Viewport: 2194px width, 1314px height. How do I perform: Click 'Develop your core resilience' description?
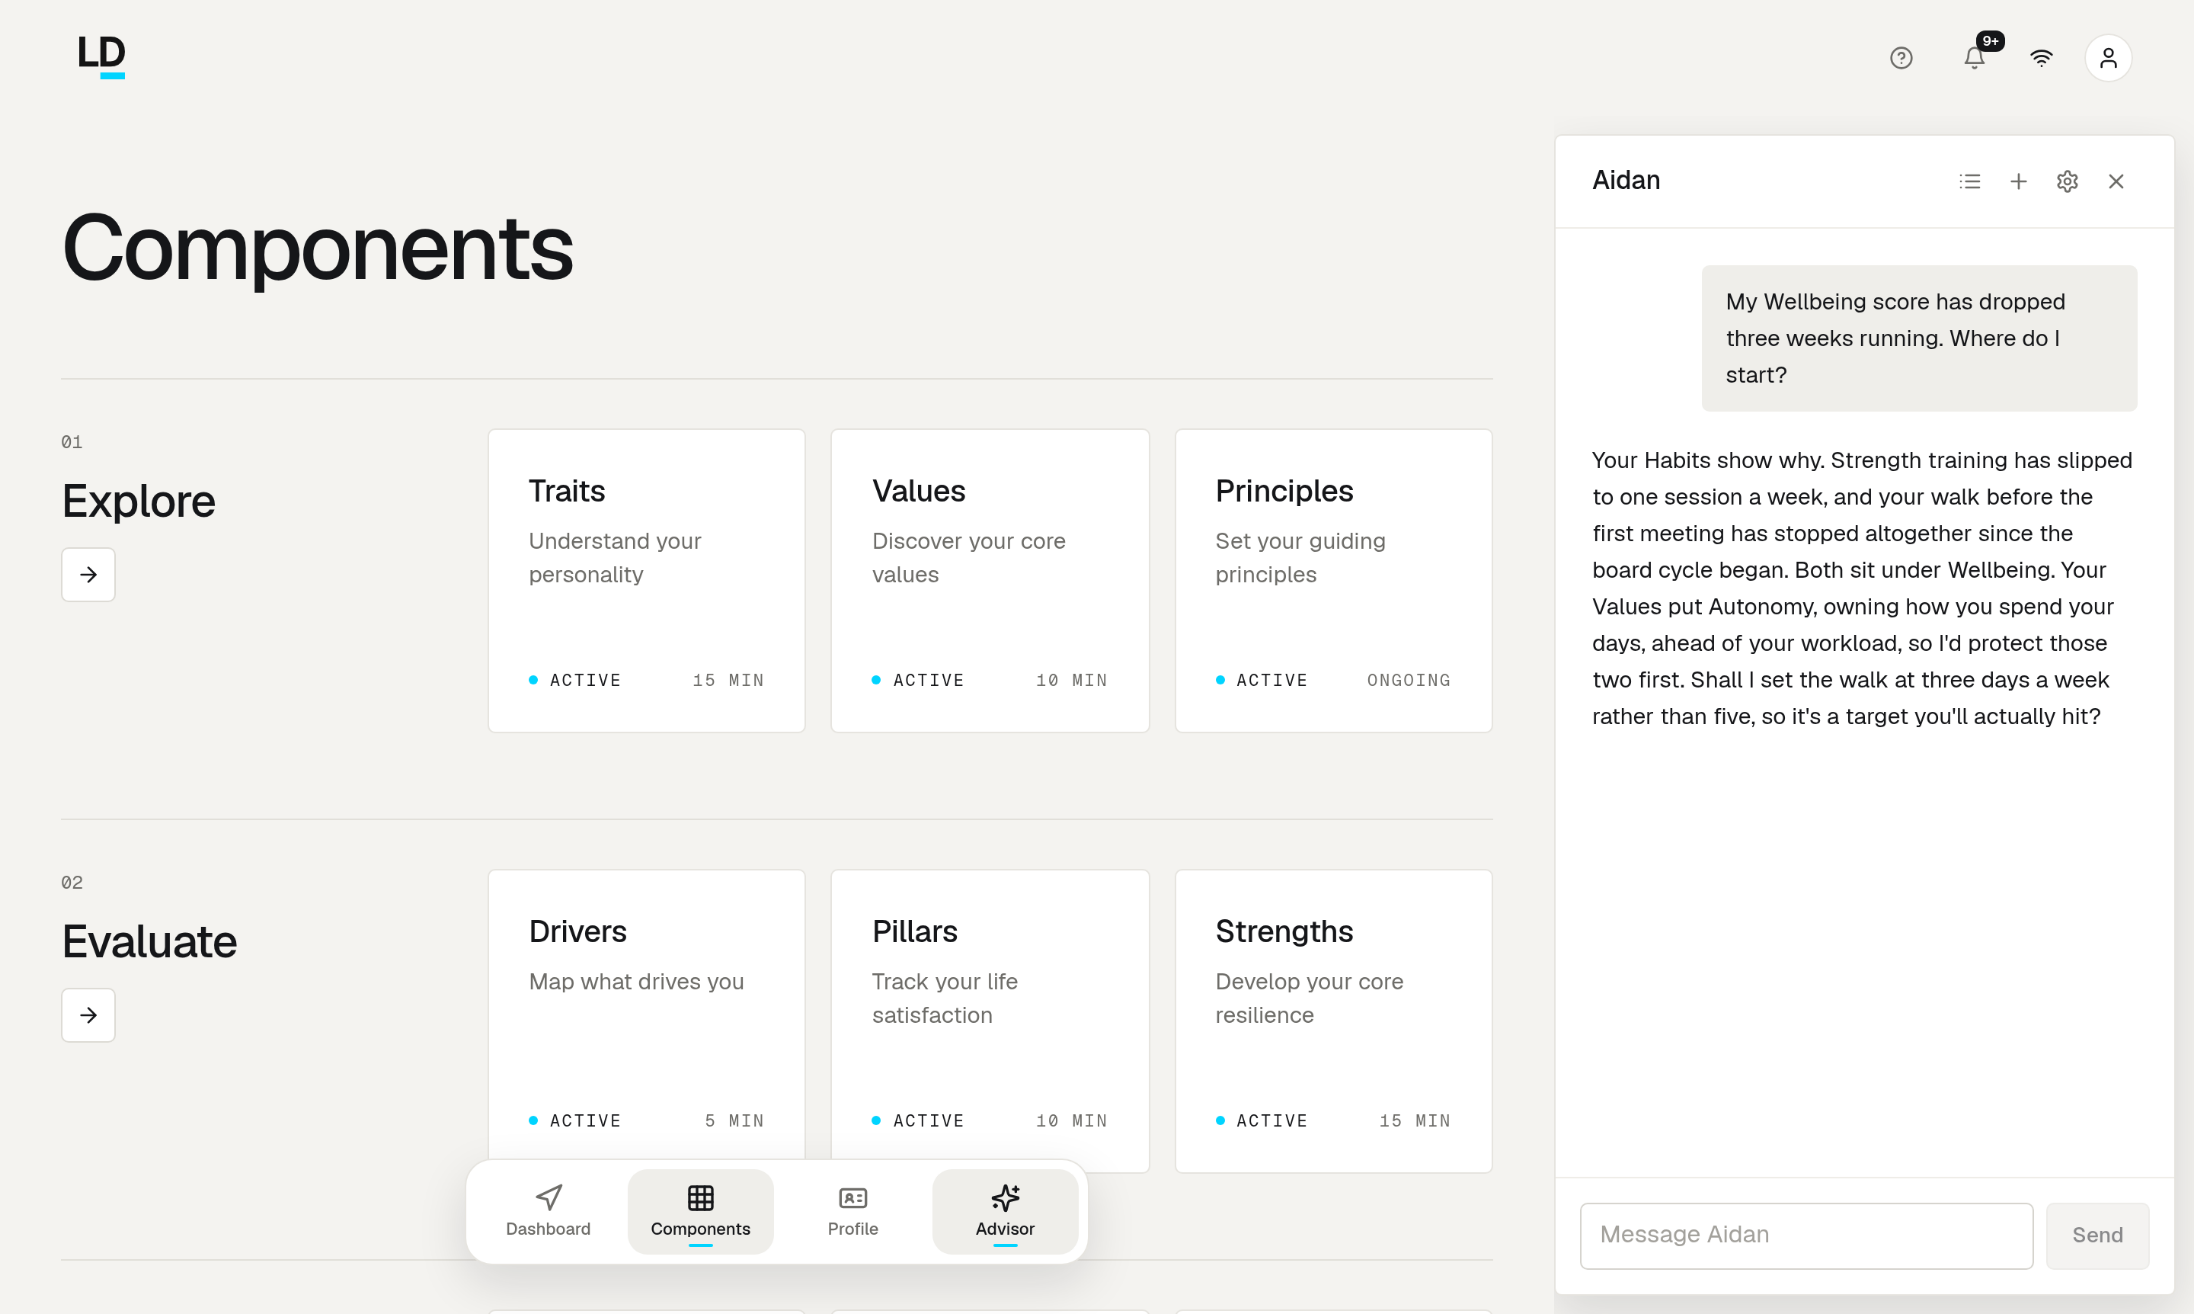click(x=1309, y=998)
